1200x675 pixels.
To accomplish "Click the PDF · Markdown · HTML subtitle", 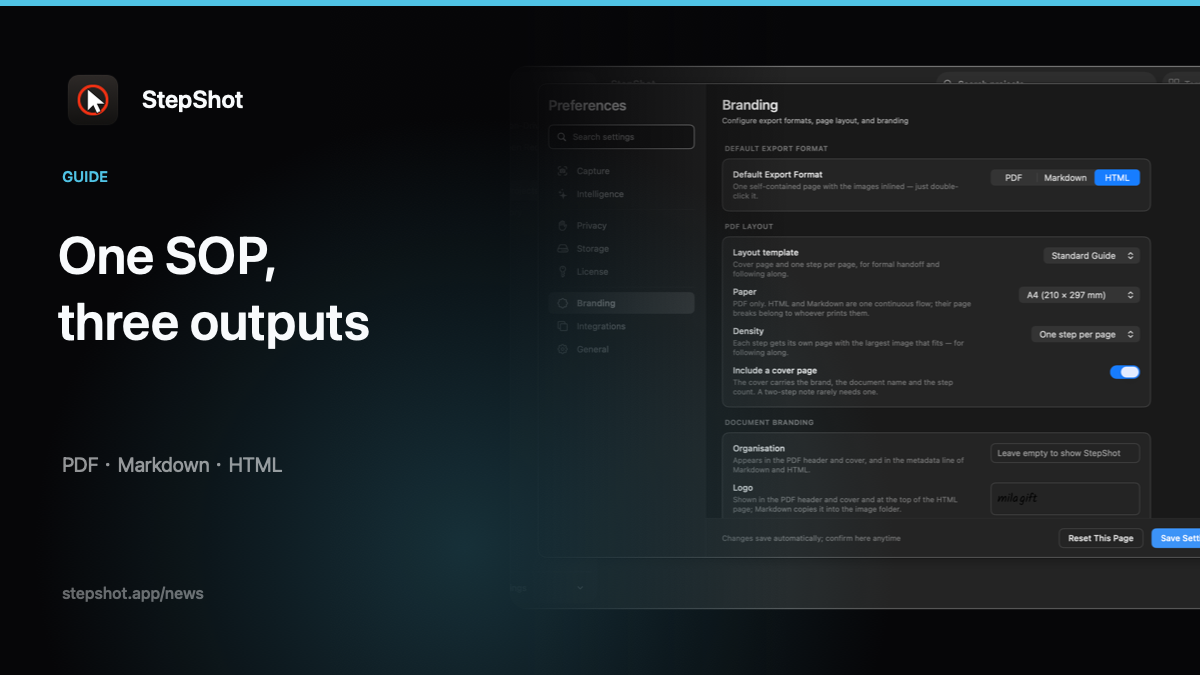I will pos(172,465).
